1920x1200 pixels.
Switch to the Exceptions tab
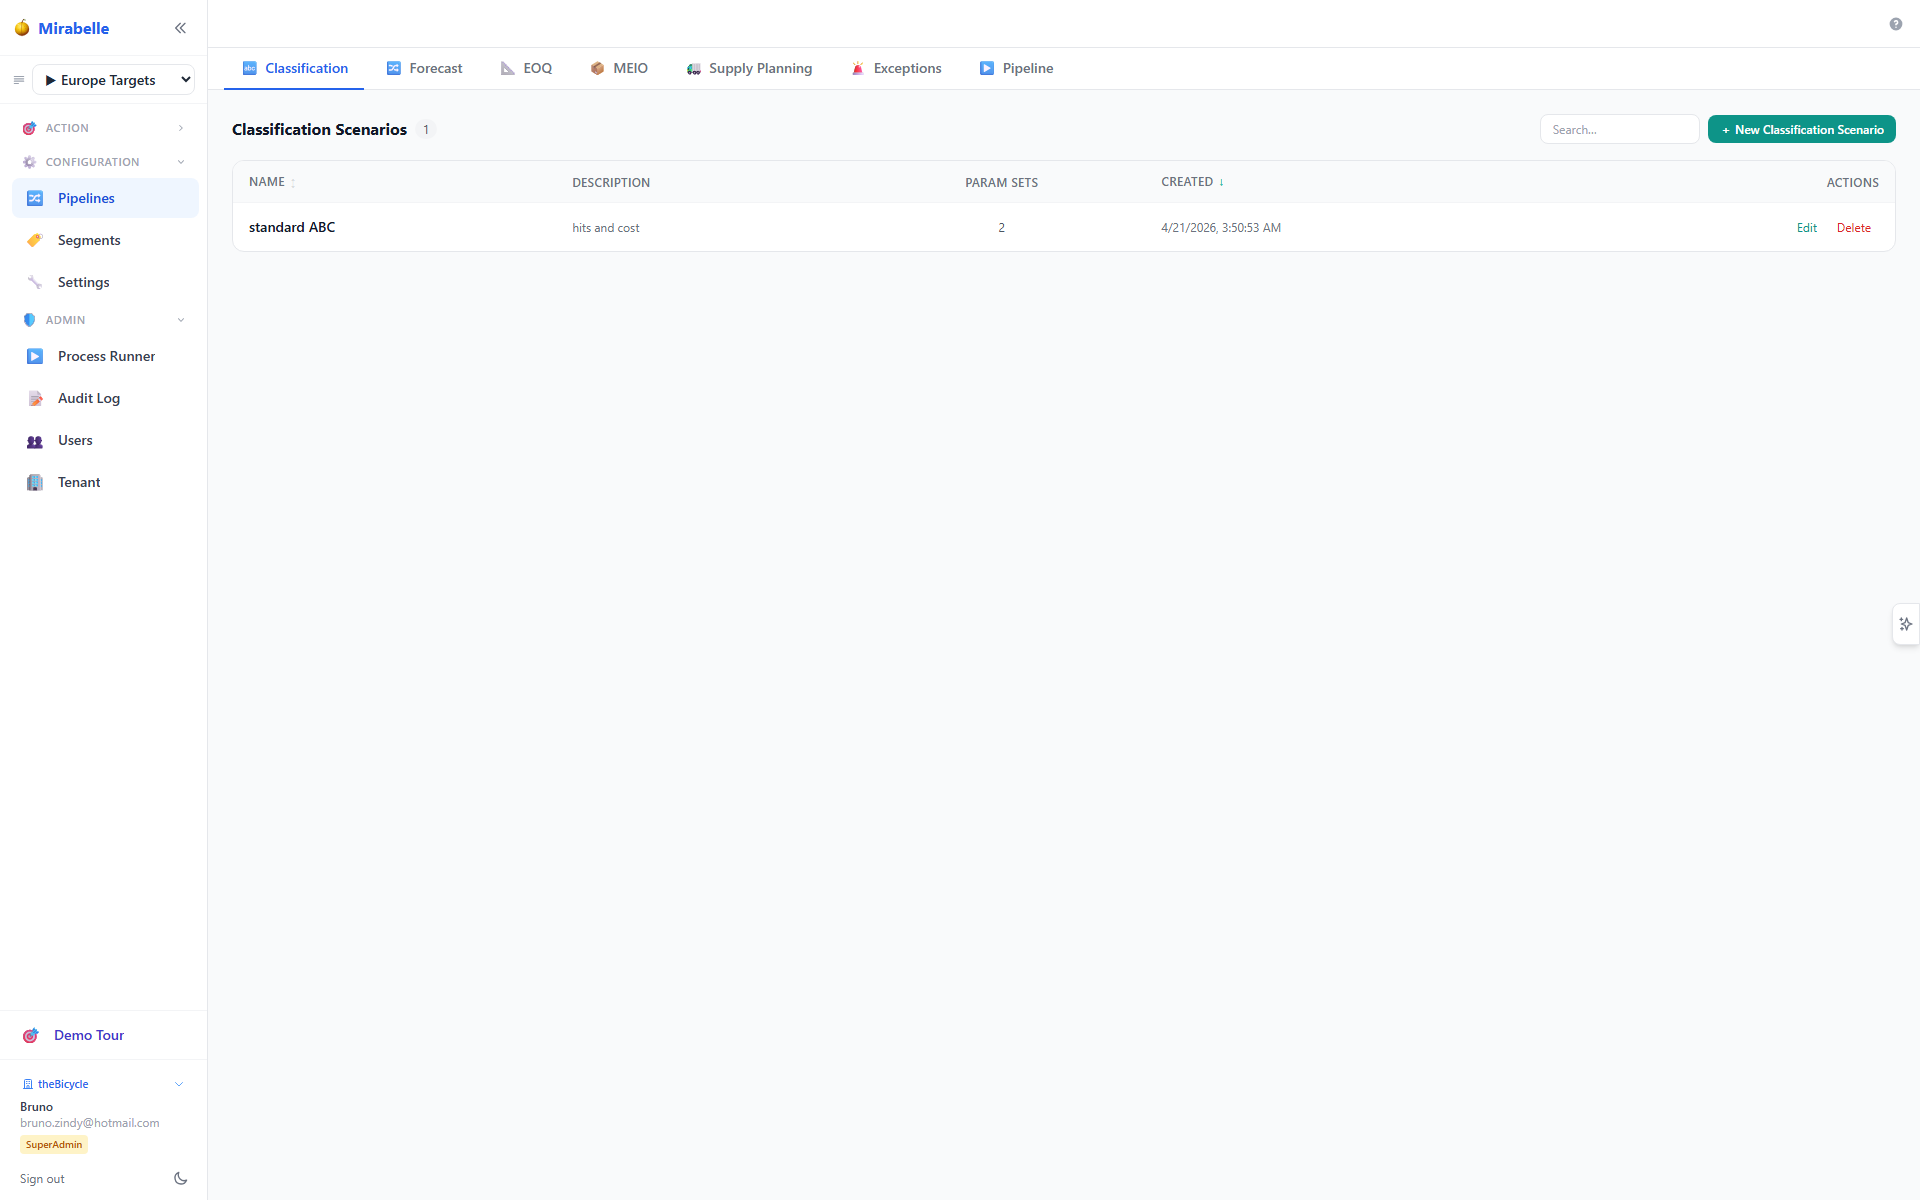896,68
